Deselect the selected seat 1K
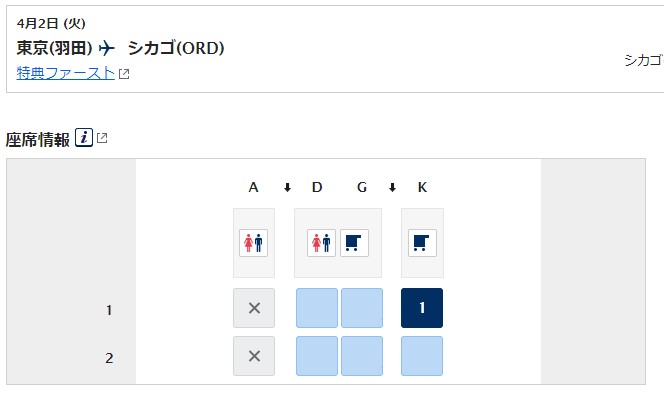This screenshot has width=664, height=411. click(x=422, y=308)
